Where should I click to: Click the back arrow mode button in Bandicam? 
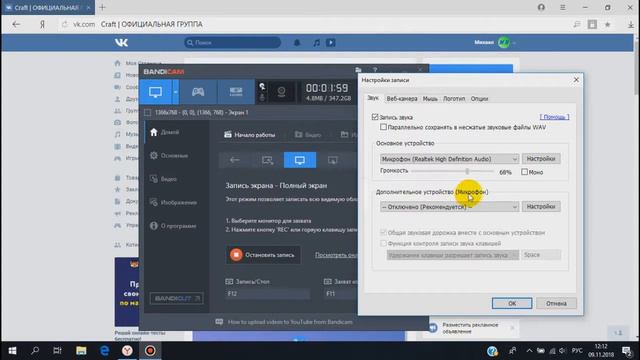235,160
